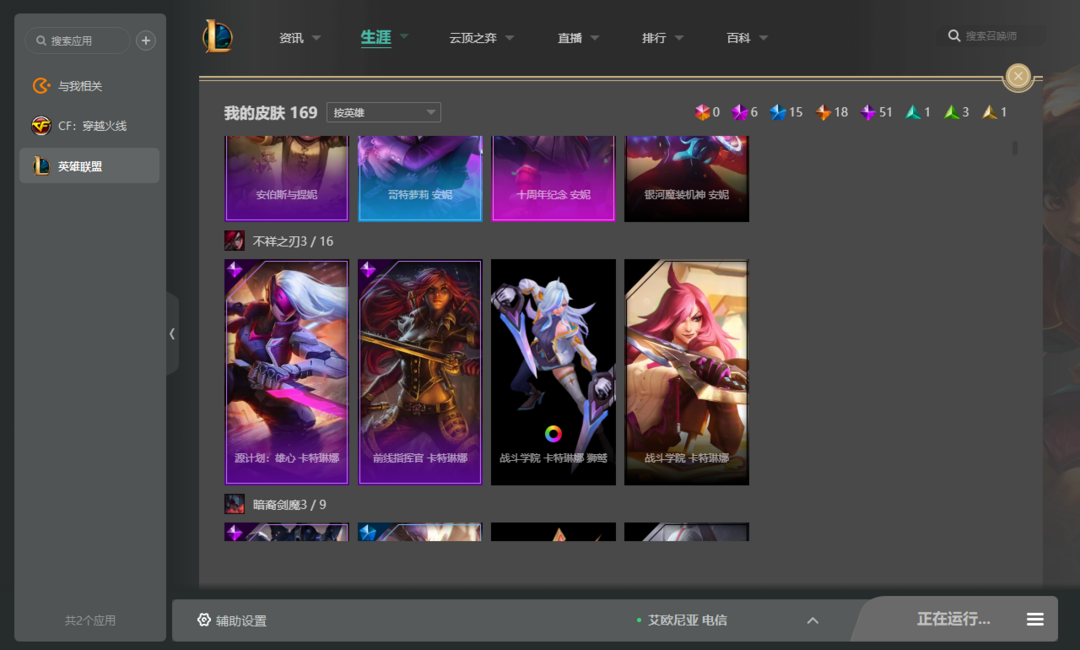Click the teal triangle icon showing 1
Image resolution: width=1080 pixels, height=650 pixels.
[913, 112]
